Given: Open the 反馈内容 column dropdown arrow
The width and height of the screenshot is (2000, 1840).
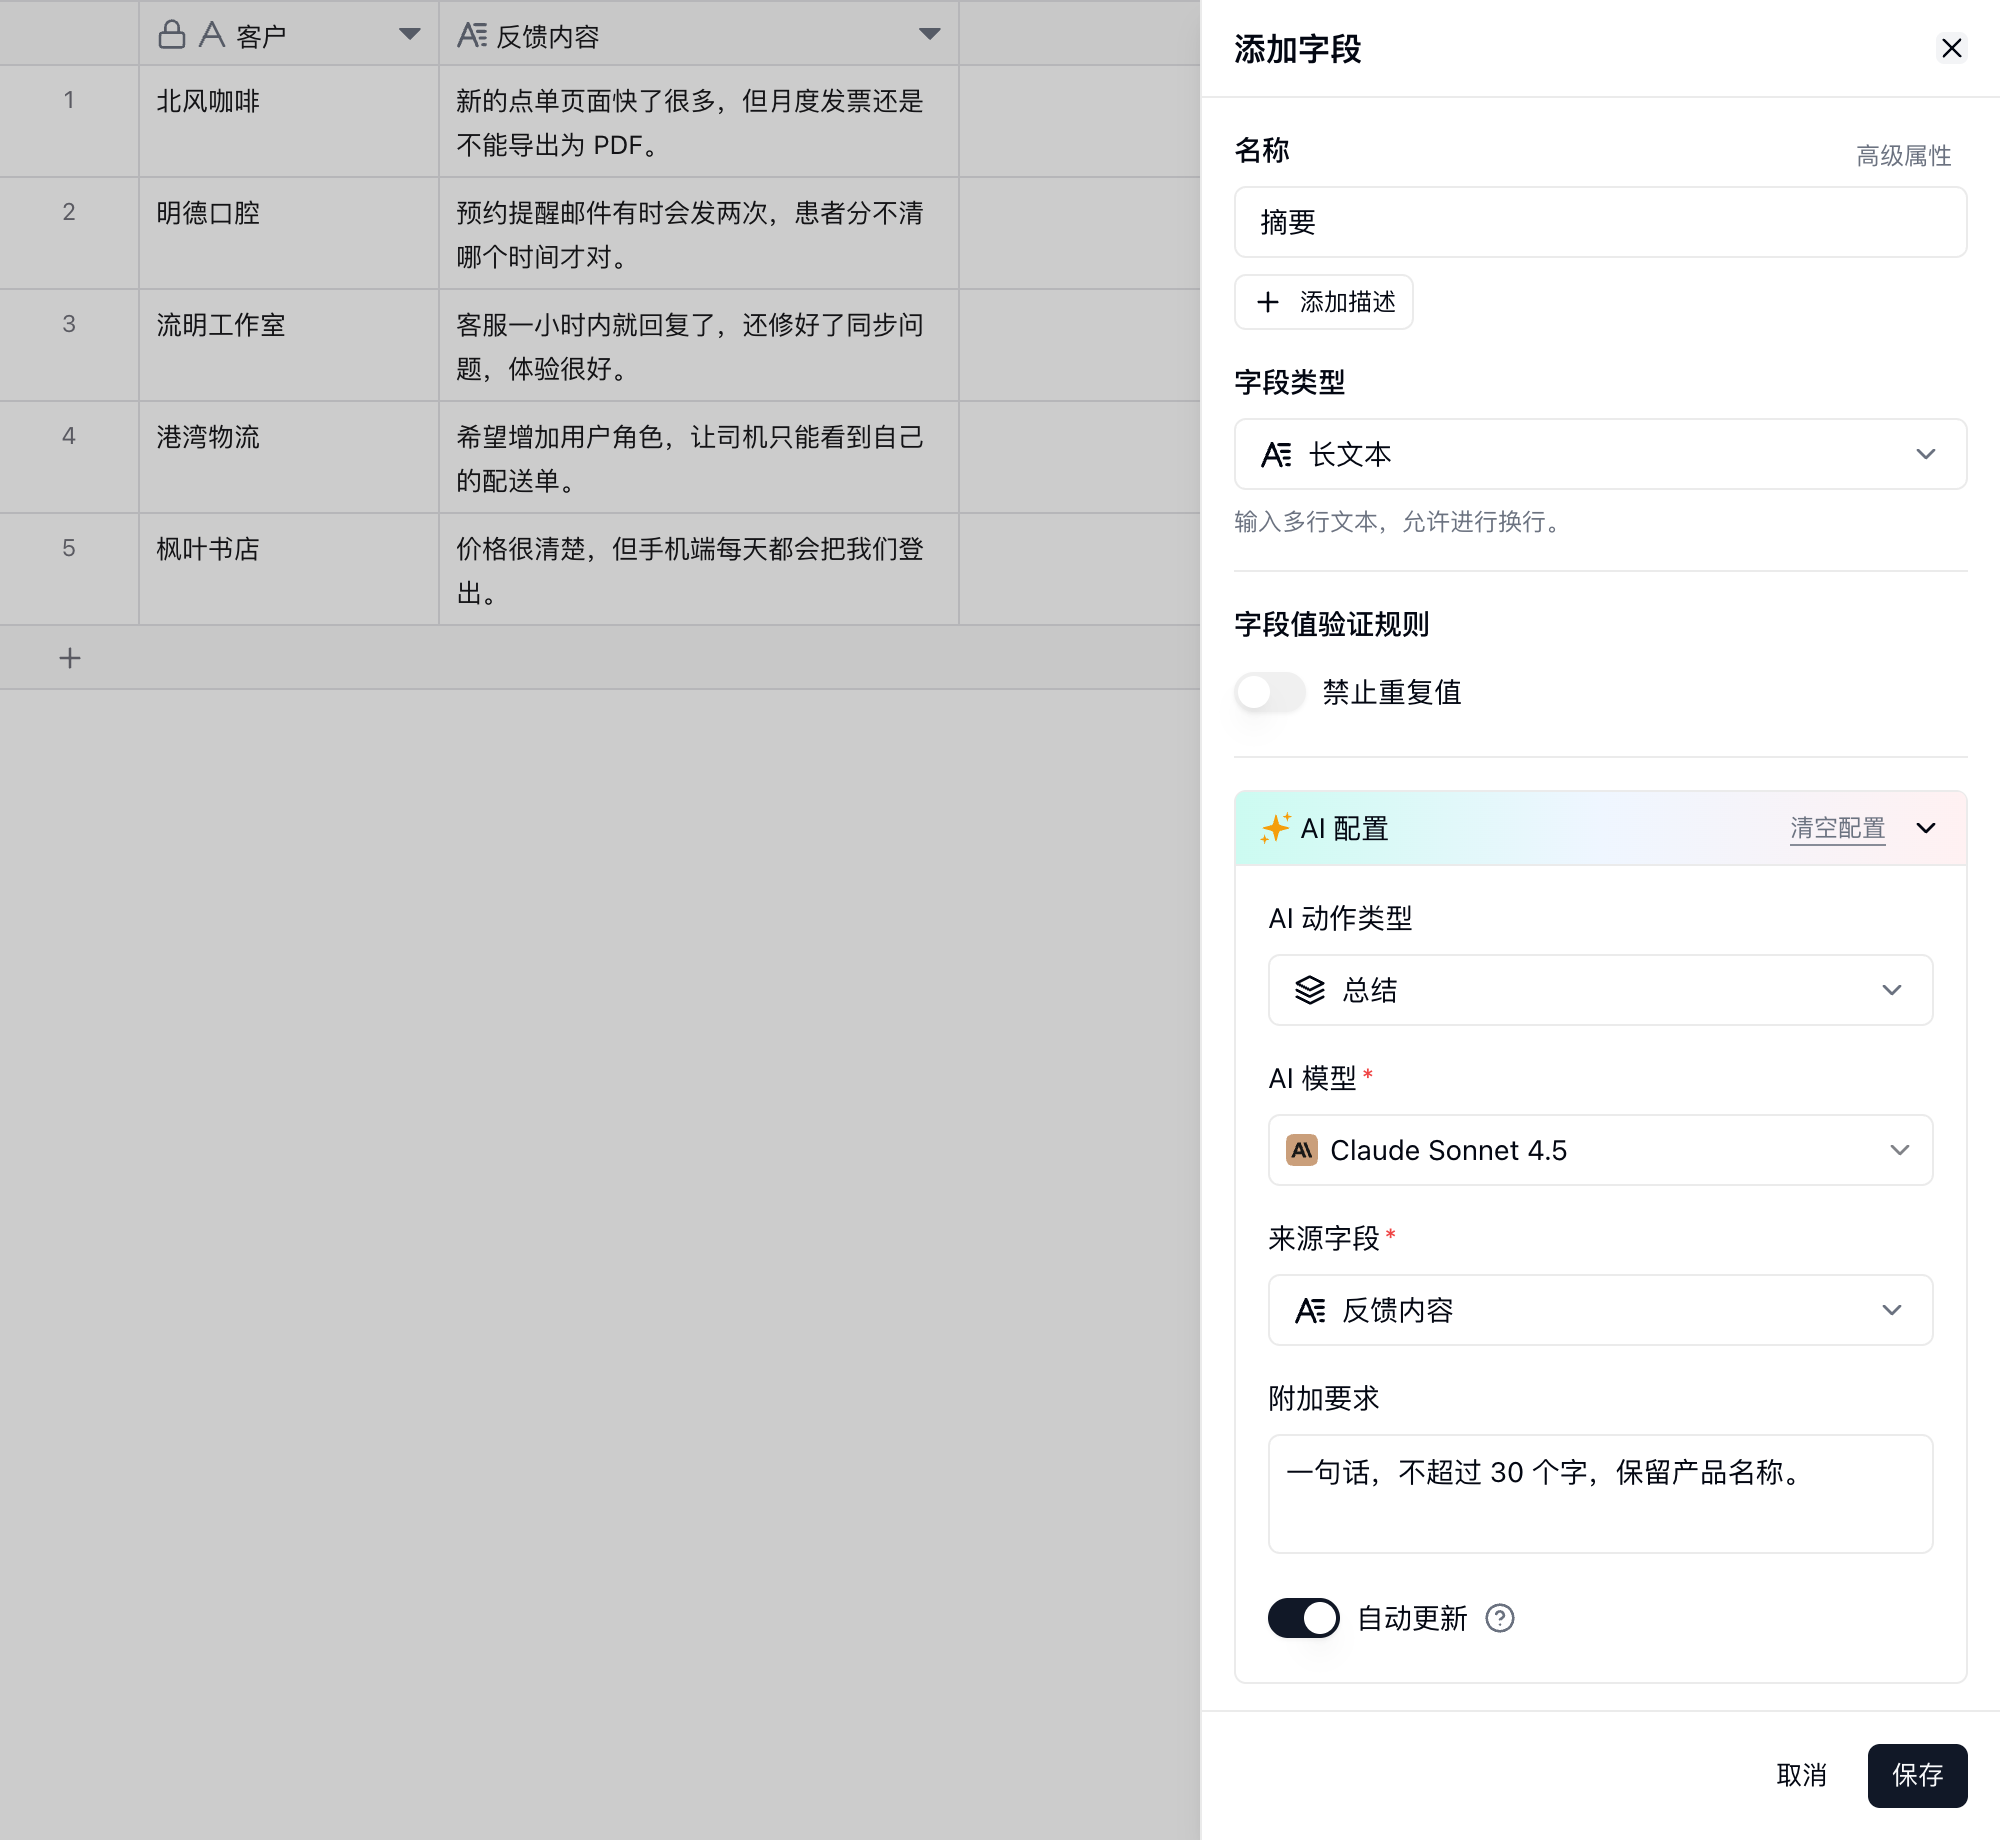Looking at the screenshot, I should click(x=929, y=34).
